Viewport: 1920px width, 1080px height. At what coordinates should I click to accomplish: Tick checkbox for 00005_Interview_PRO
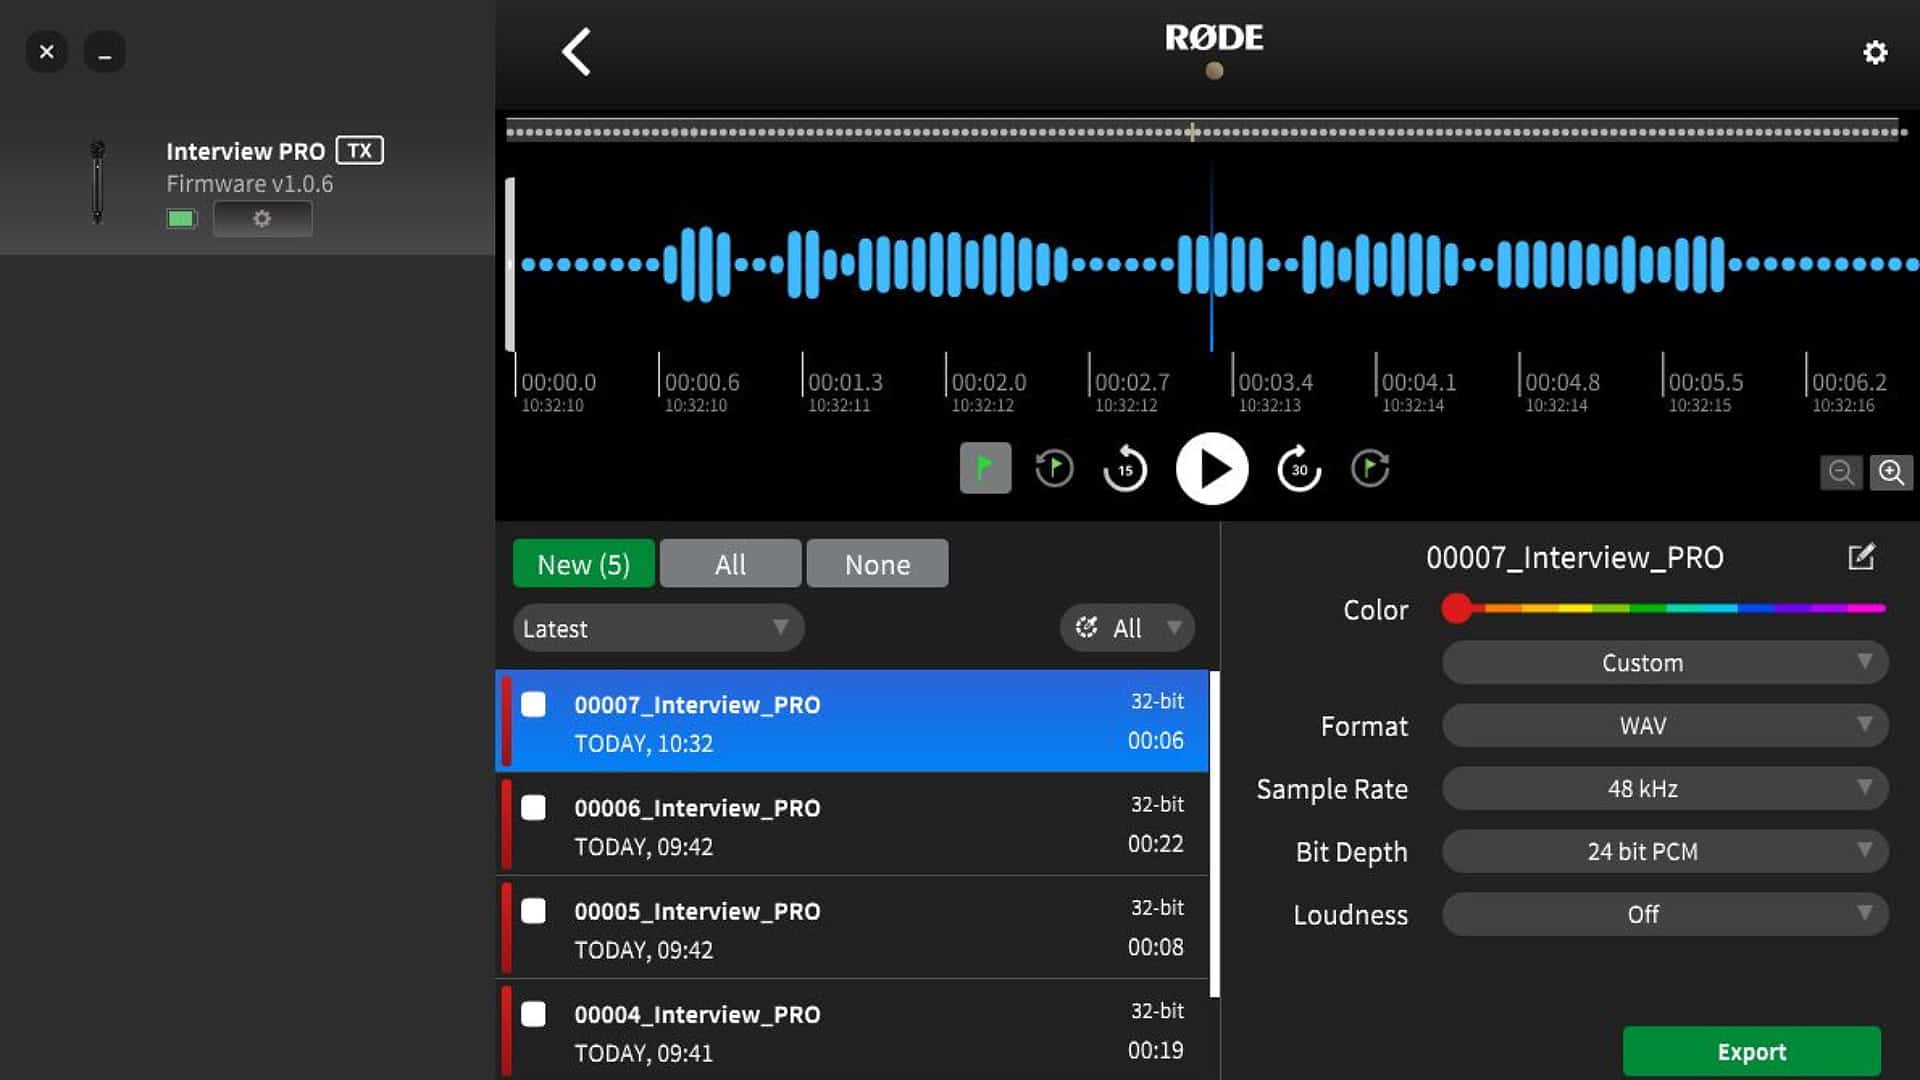(x=534, y=910)
